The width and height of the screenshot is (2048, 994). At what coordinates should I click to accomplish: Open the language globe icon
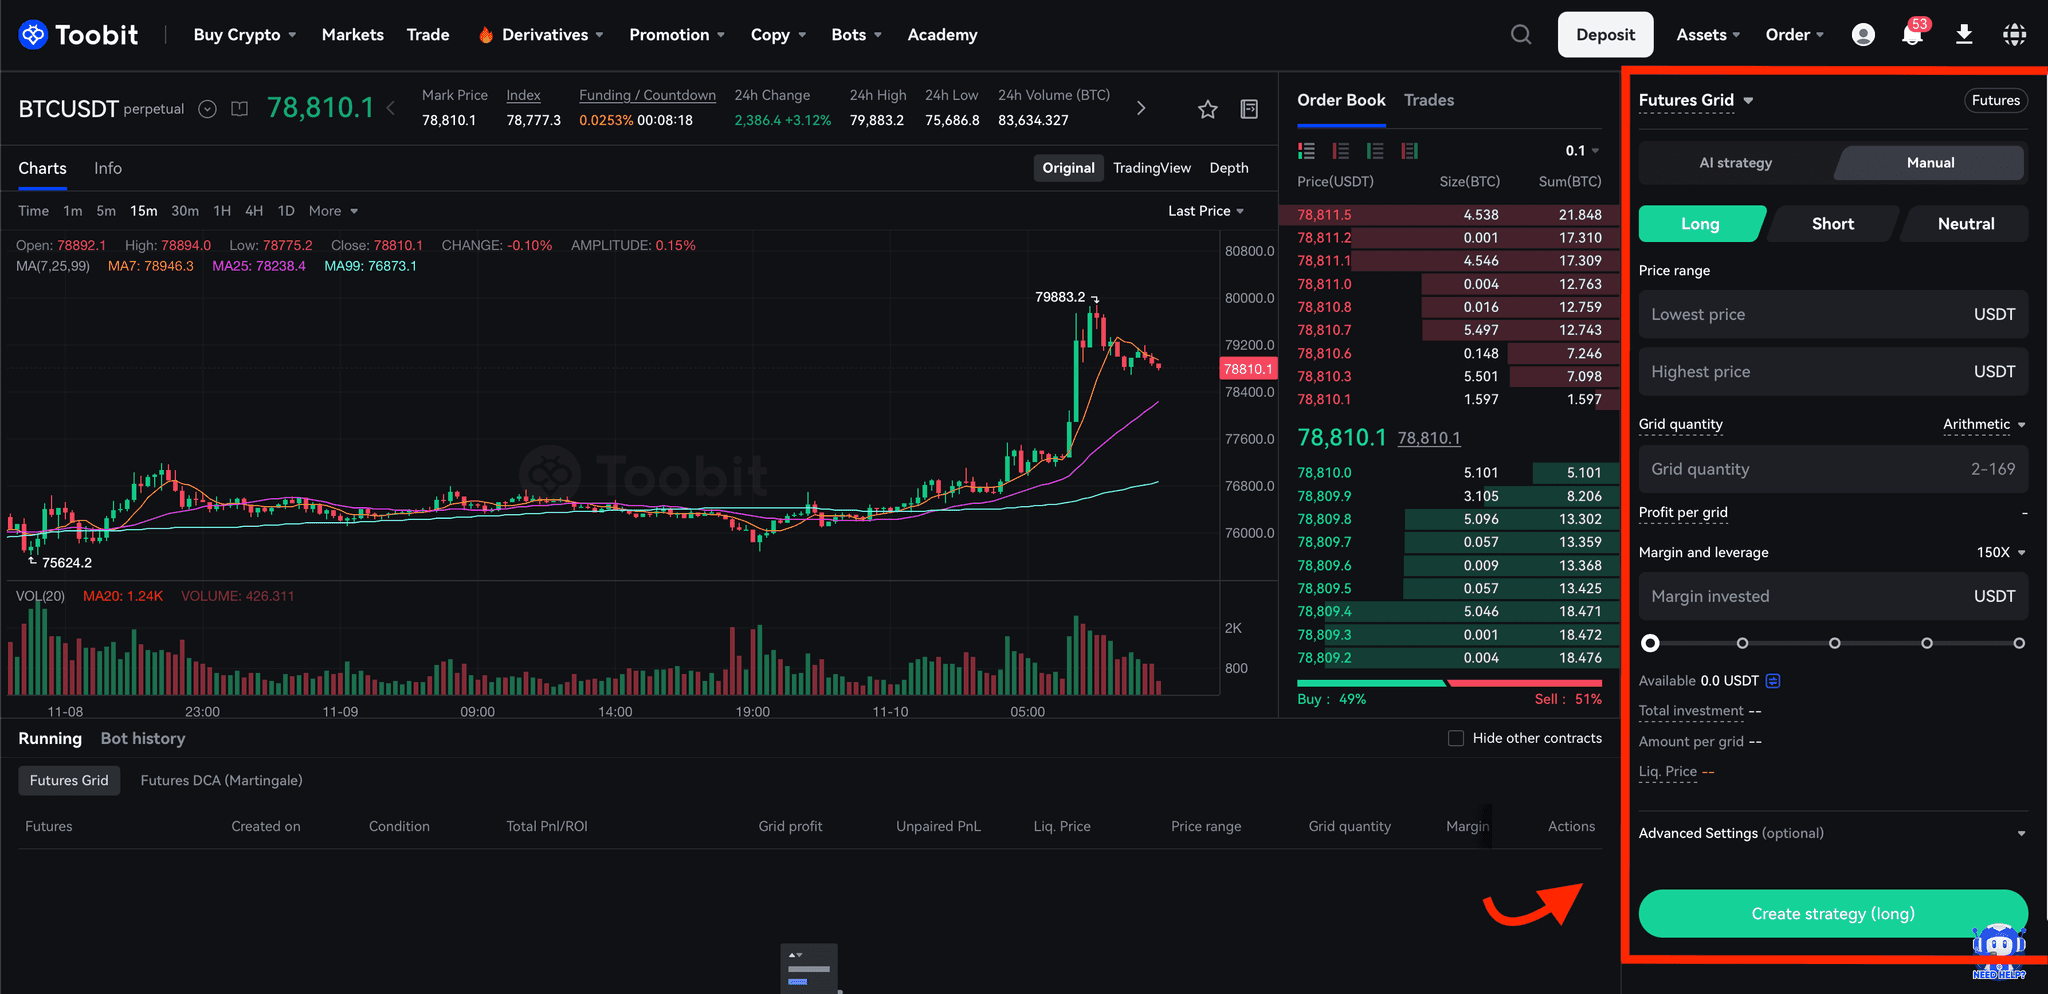[x=2014, y=35]
